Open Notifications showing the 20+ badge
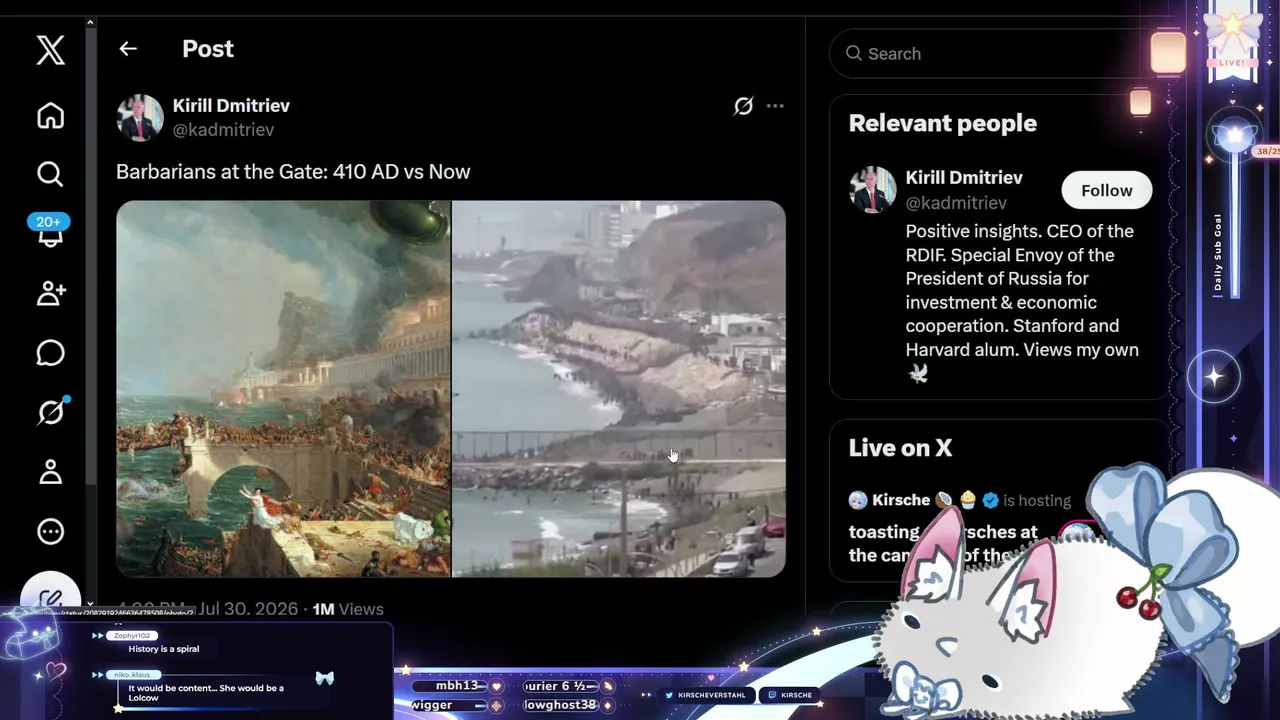The width and height of the screenshot is (1280, 720). pos(50,230)
